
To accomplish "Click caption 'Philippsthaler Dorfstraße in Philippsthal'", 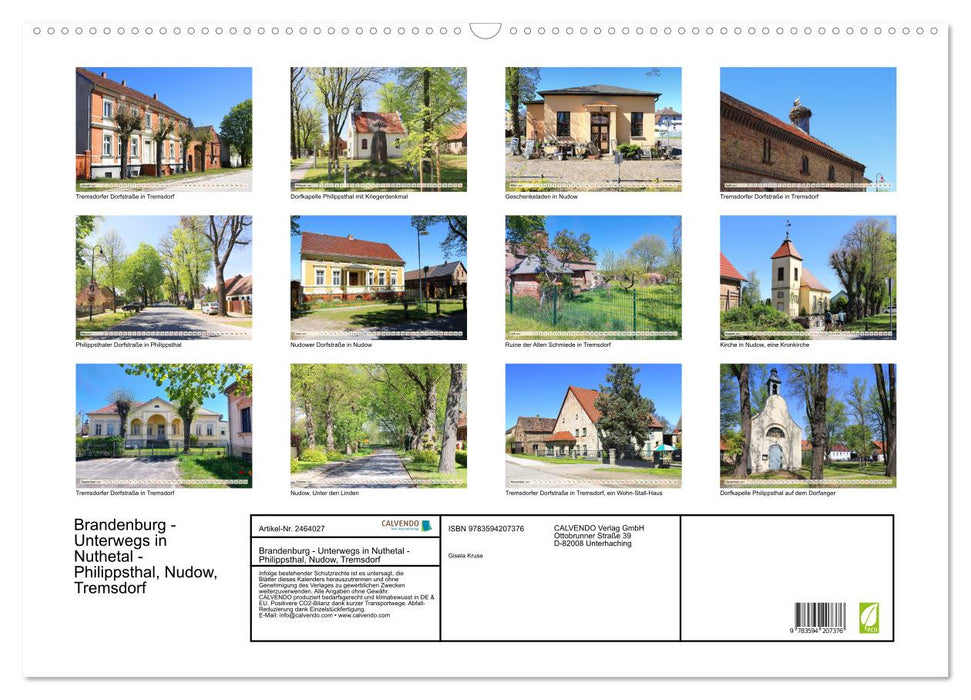I will click(129, 344).
